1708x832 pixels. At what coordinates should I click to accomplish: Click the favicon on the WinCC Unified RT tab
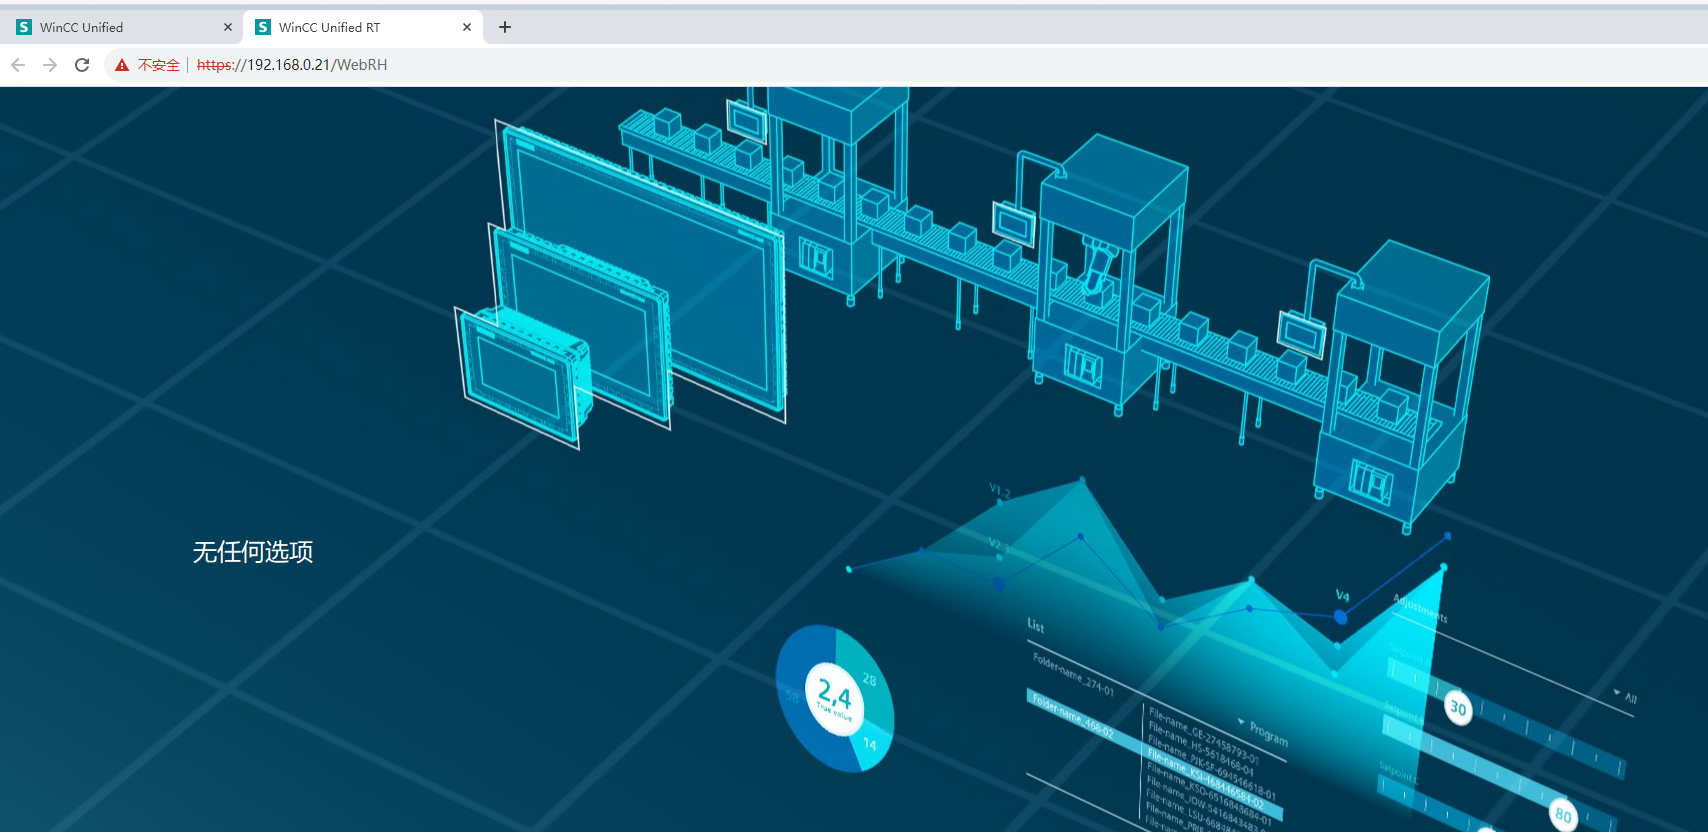263,27
